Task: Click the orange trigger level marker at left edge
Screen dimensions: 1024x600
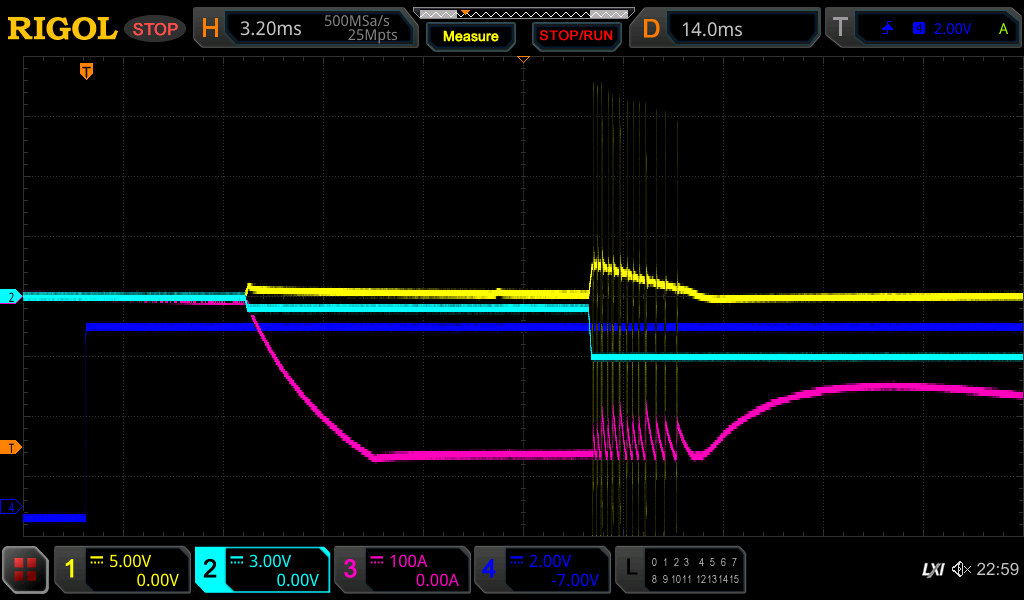Action: [x=12, y=447]
